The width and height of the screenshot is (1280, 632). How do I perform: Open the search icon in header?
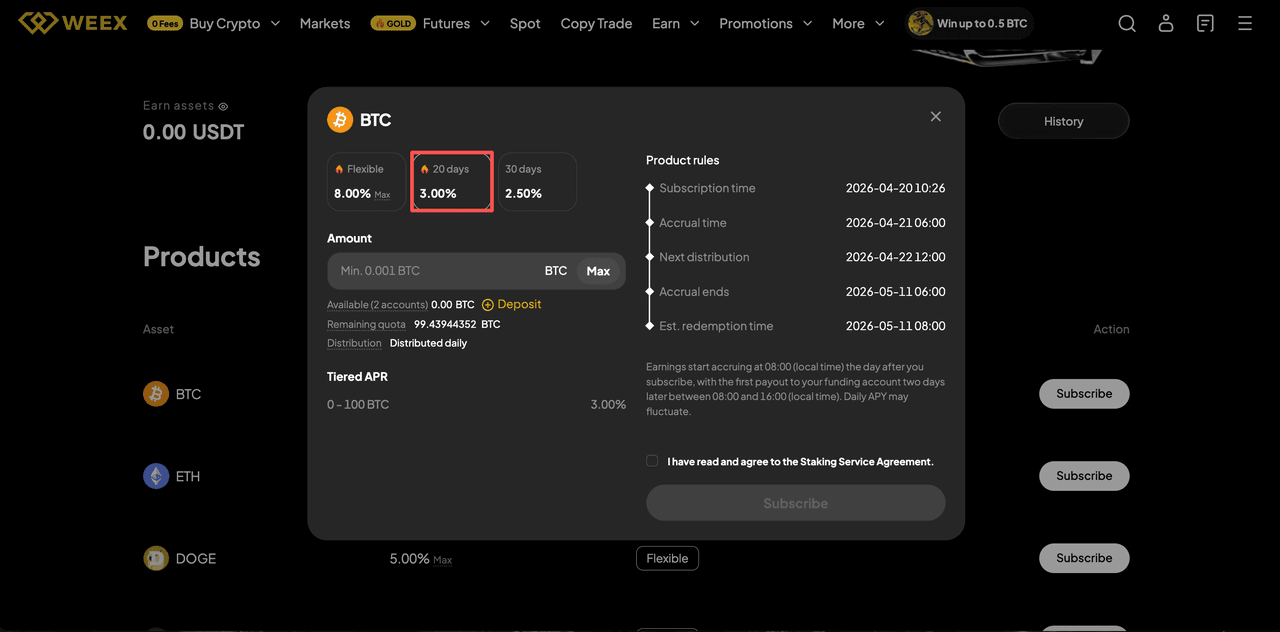click(x=1127, y=23)
